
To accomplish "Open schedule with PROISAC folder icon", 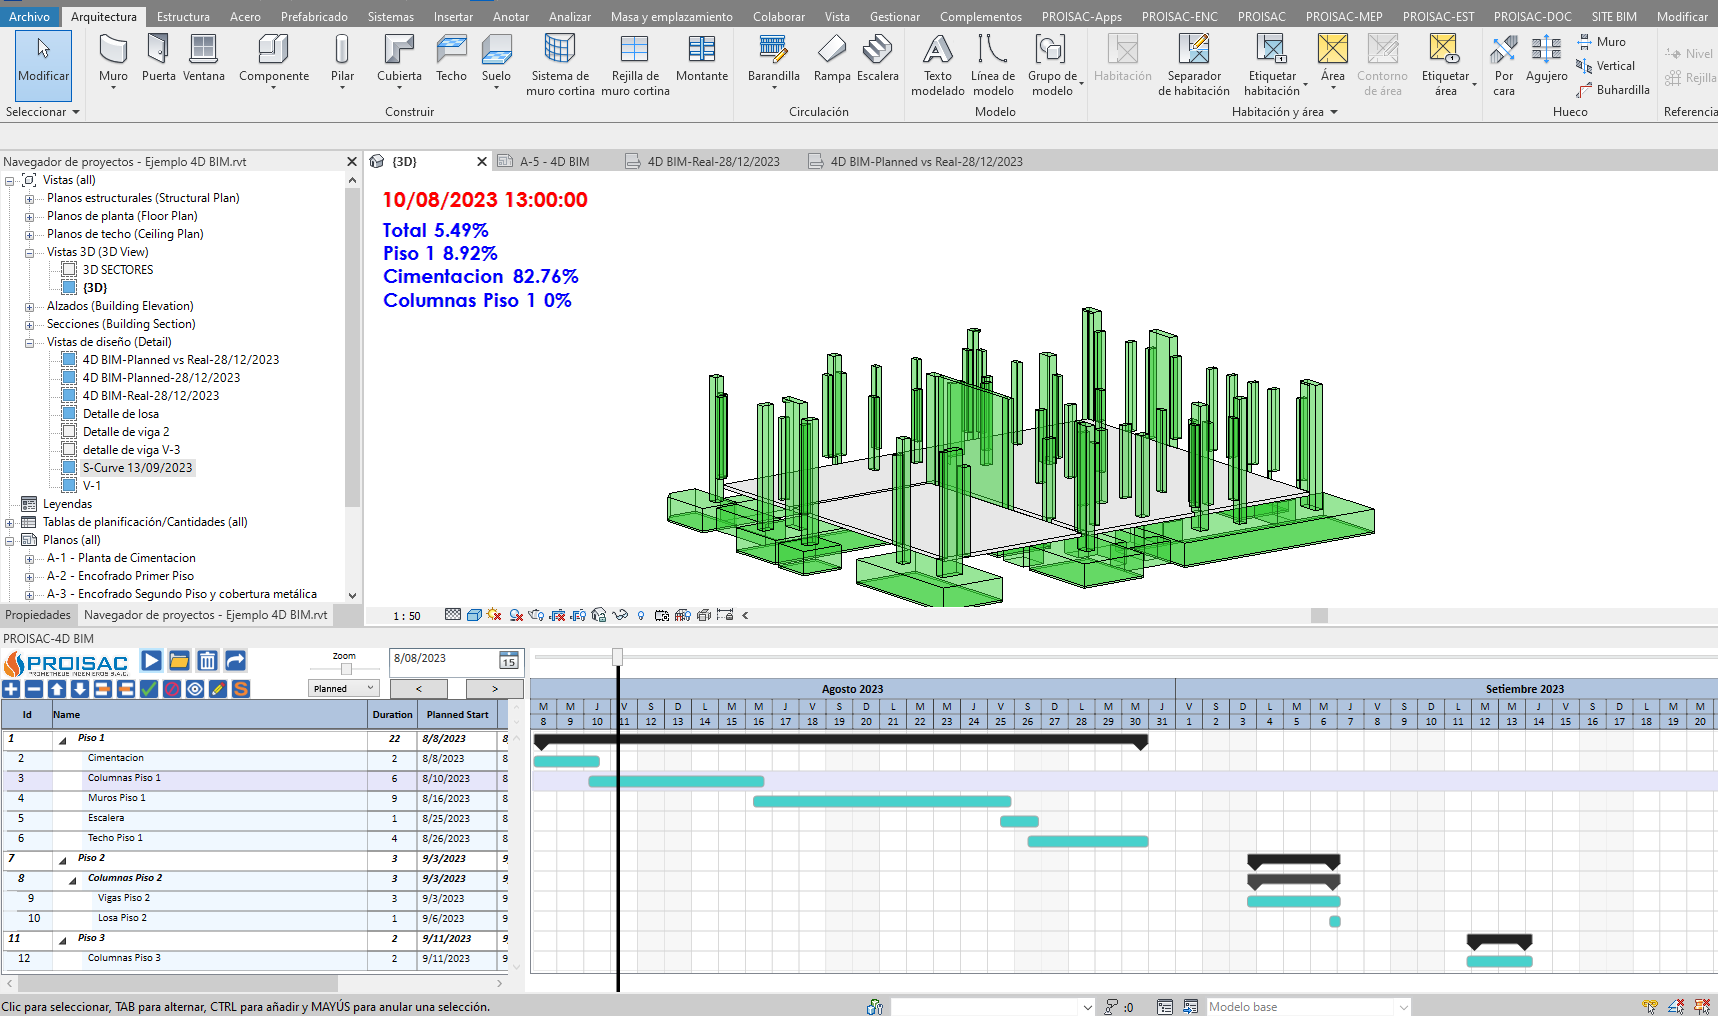I will tap(179, 660).
